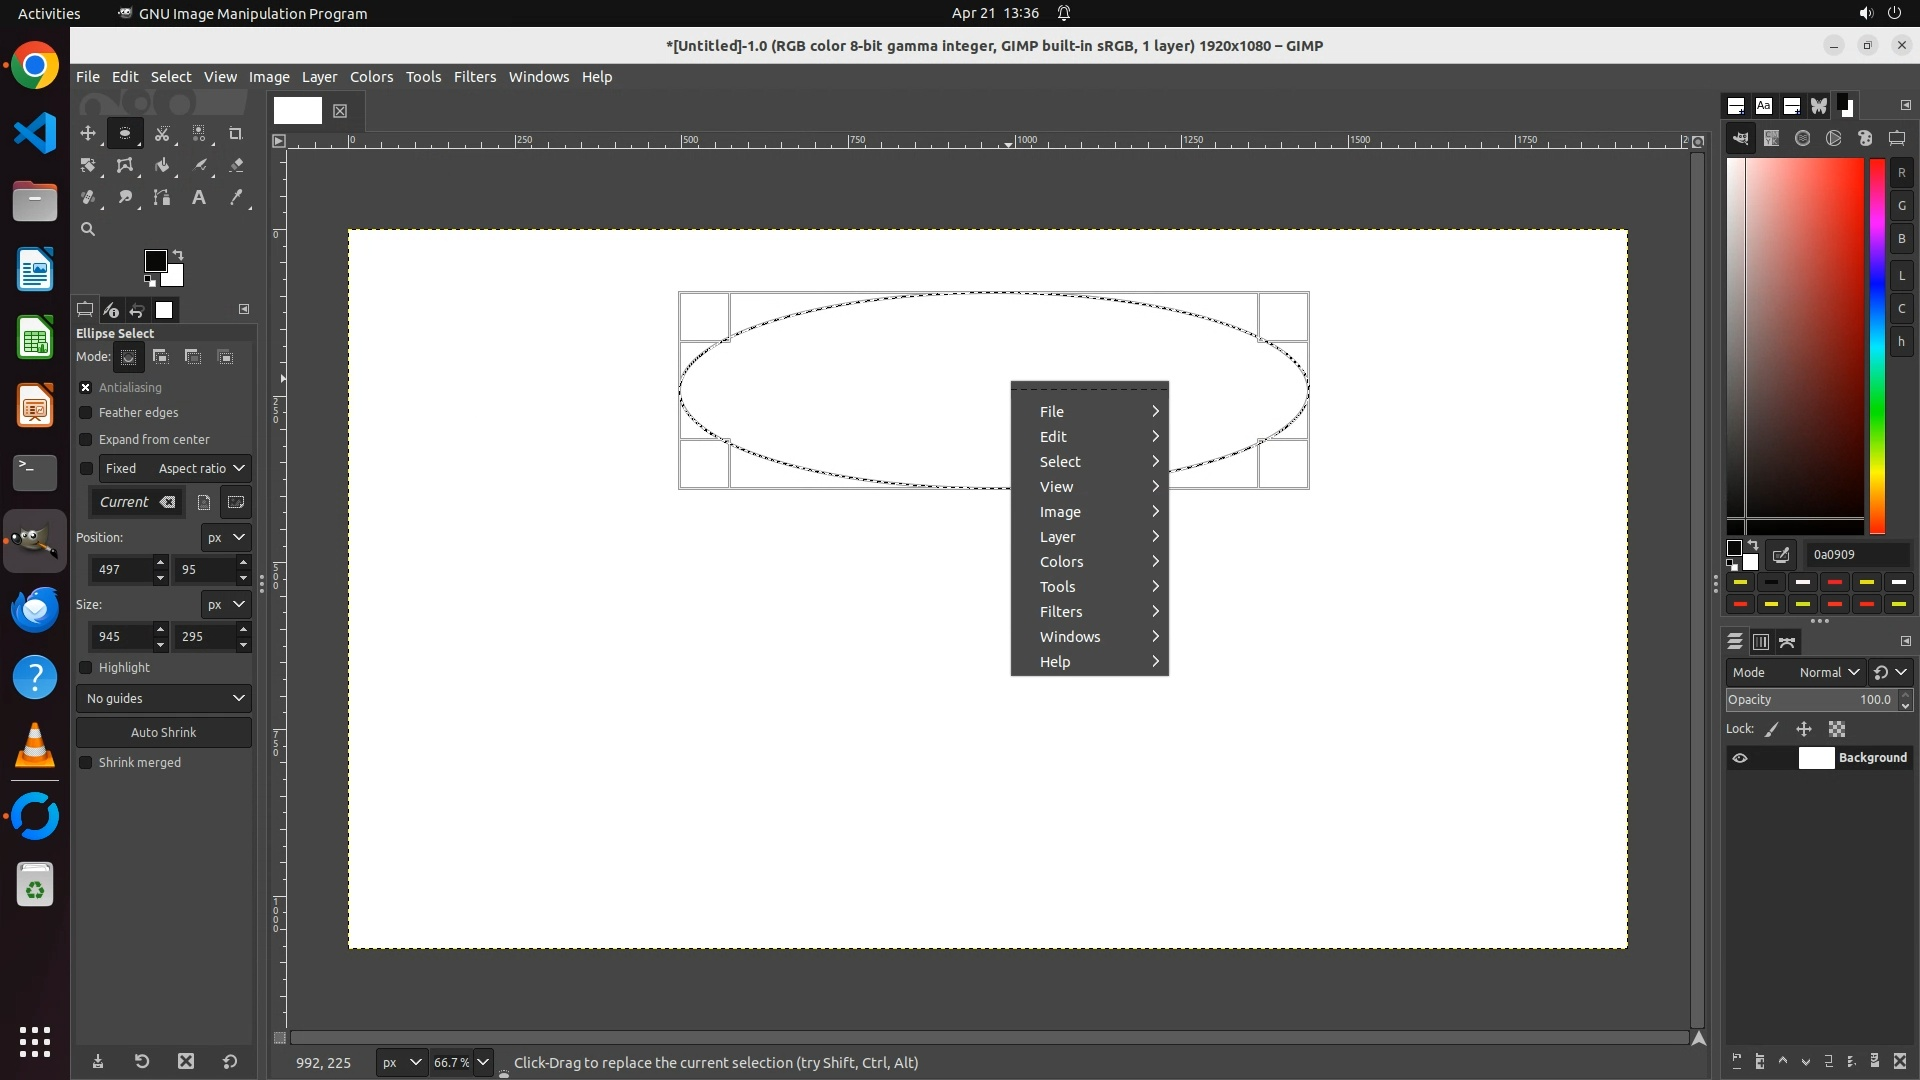Click the hex color field 0a0909
This screenshot has width=1920, height=1080.
pos(1856,554)
